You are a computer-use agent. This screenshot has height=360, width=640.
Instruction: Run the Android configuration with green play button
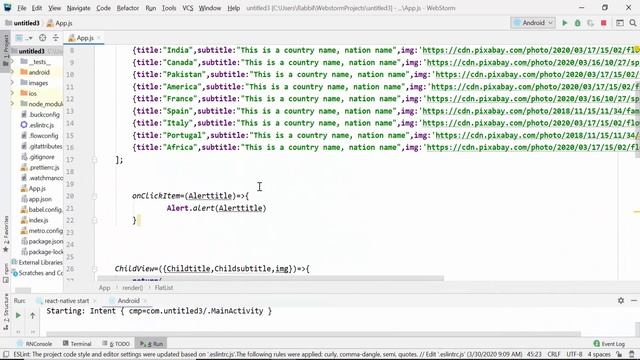[x=564, y=23]
